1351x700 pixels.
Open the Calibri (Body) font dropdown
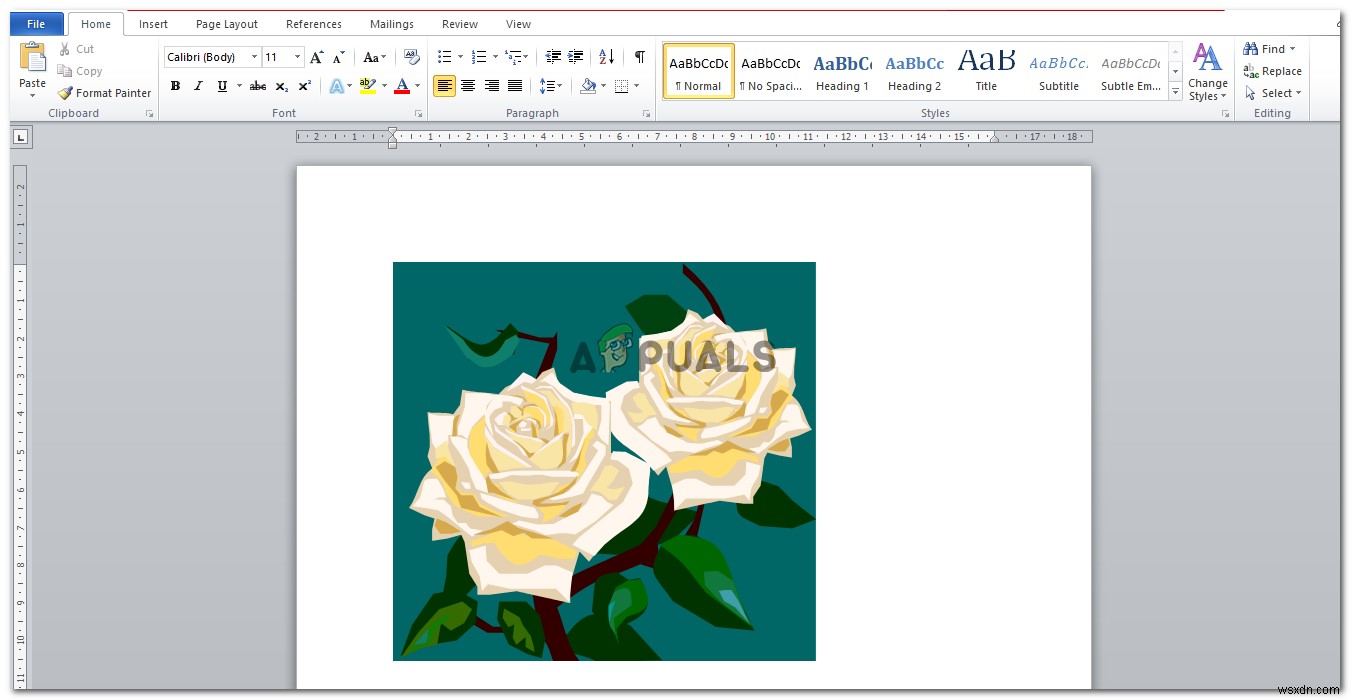tap(255, 57)
